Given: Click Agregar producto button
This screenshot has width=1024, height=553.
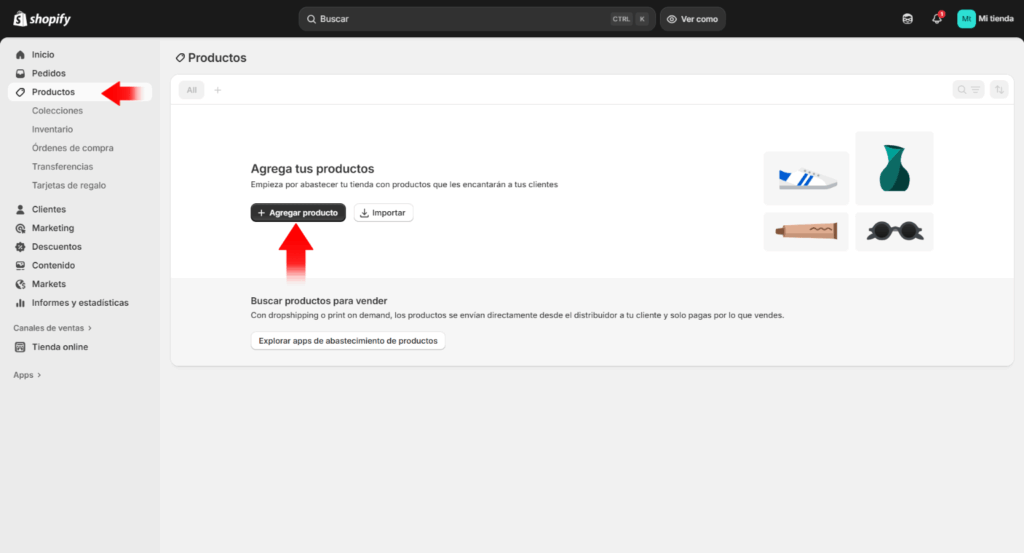Looking at the screenshot, I should point(298,213).
